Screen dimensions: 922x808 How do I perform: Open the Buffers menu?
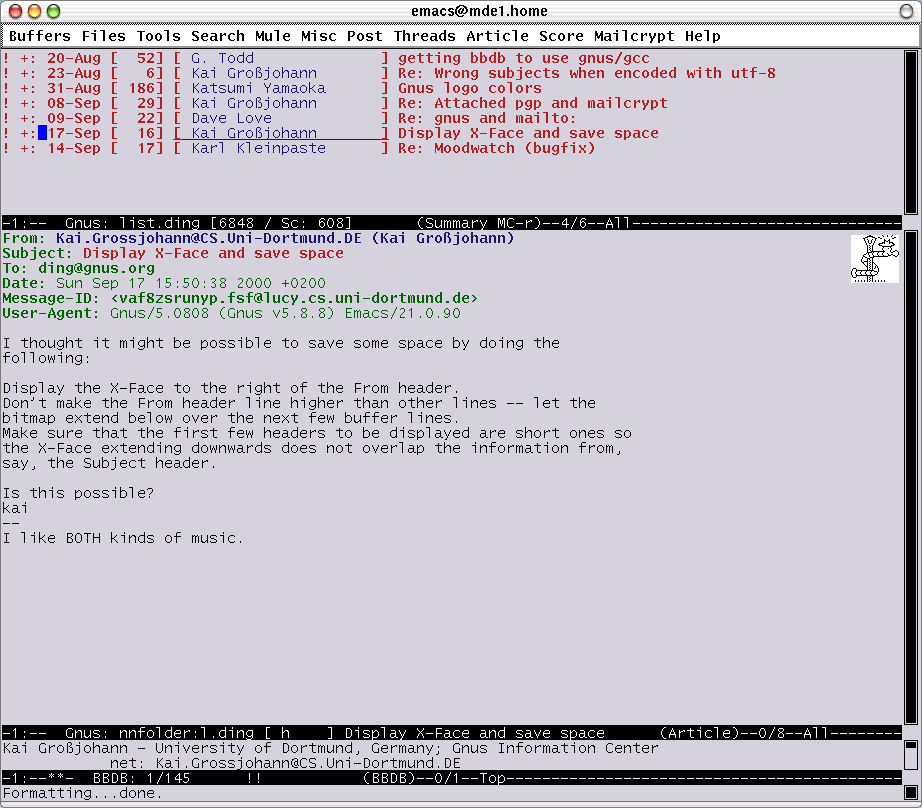tap(39, 36)
